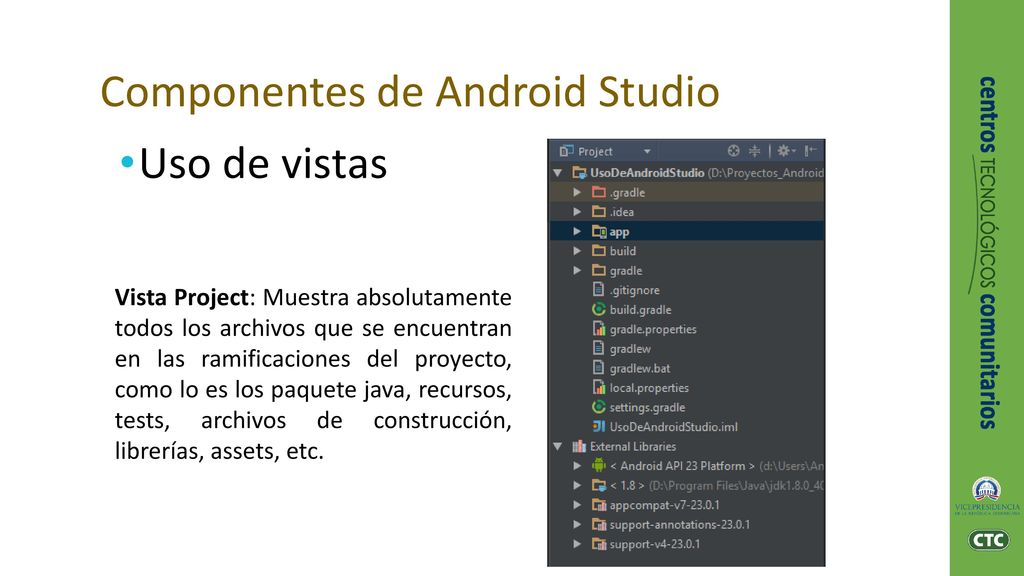Click the local.properties file icon

pos(599,387)
